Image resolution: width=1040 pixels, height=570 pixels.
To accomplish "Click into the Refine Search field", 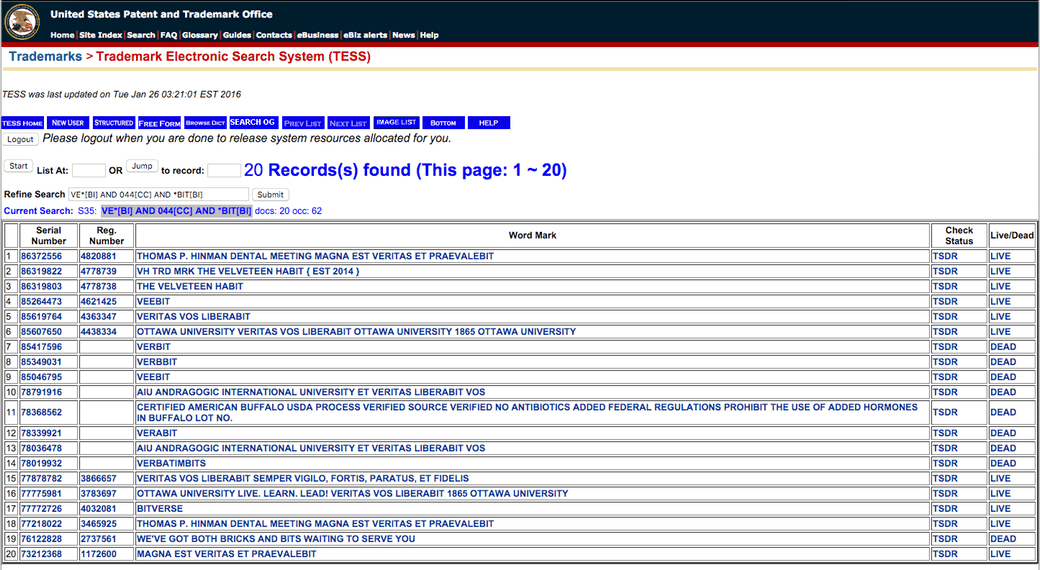I will [x=159, y=194].
